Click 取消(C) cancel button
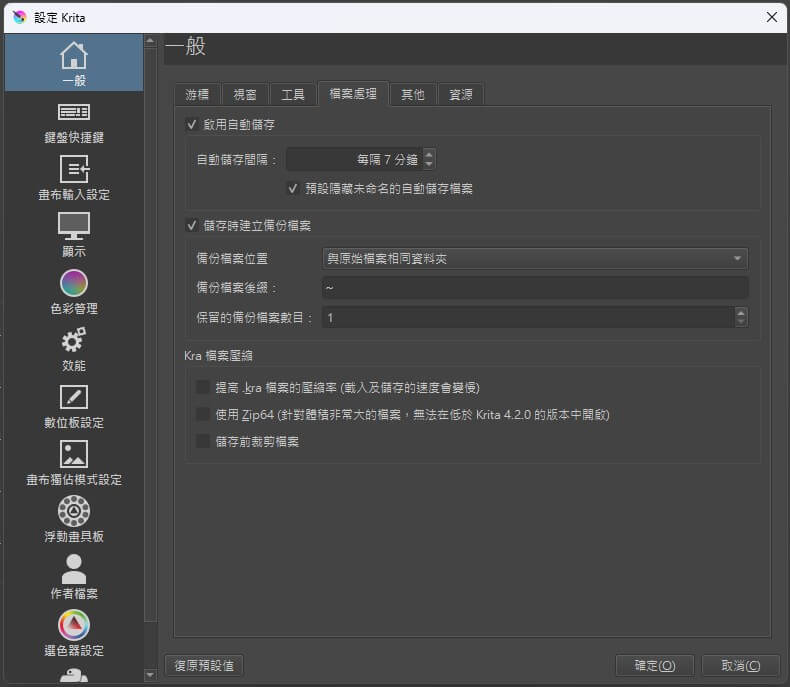 [741, 665]
